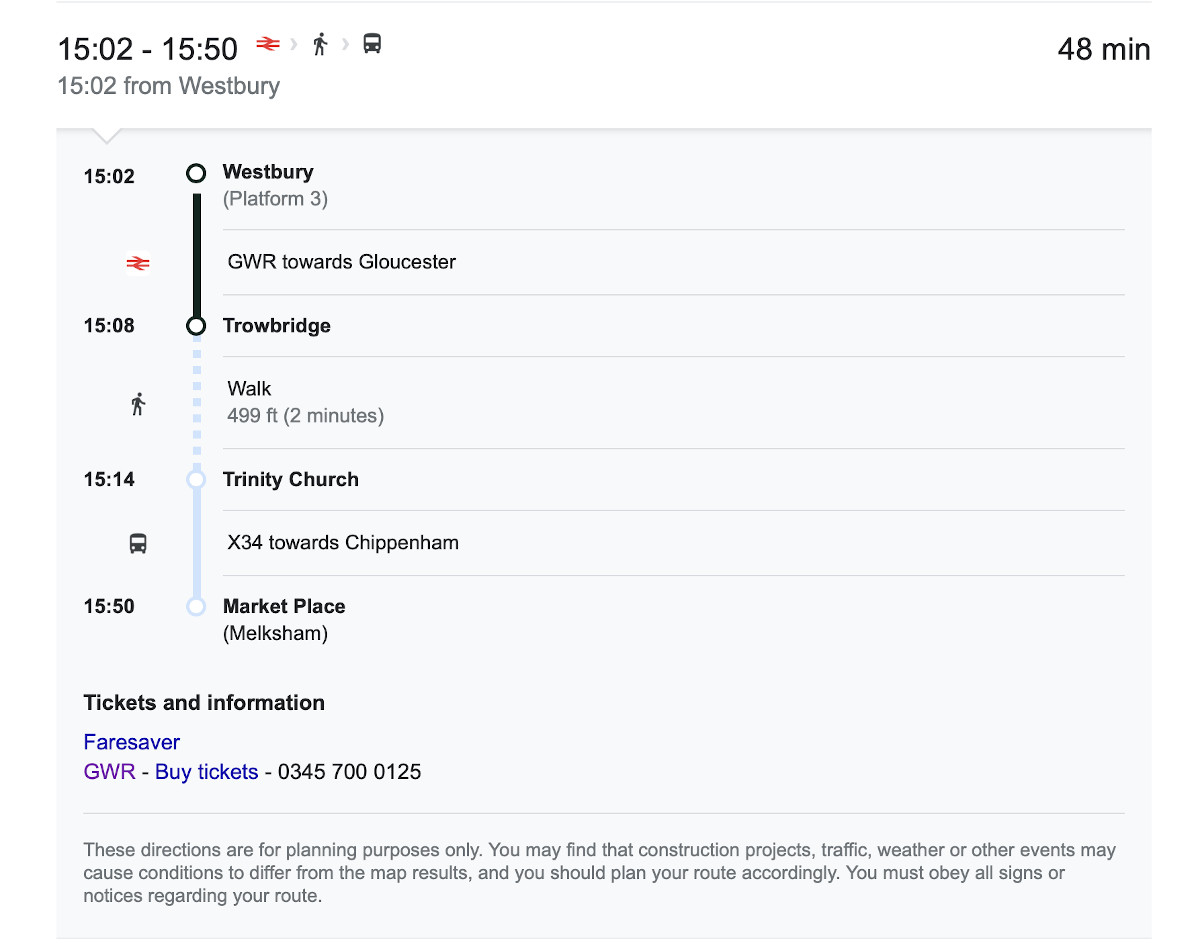Click the bus icon beside X34 step
The image size is (1200, 951).
138,544
